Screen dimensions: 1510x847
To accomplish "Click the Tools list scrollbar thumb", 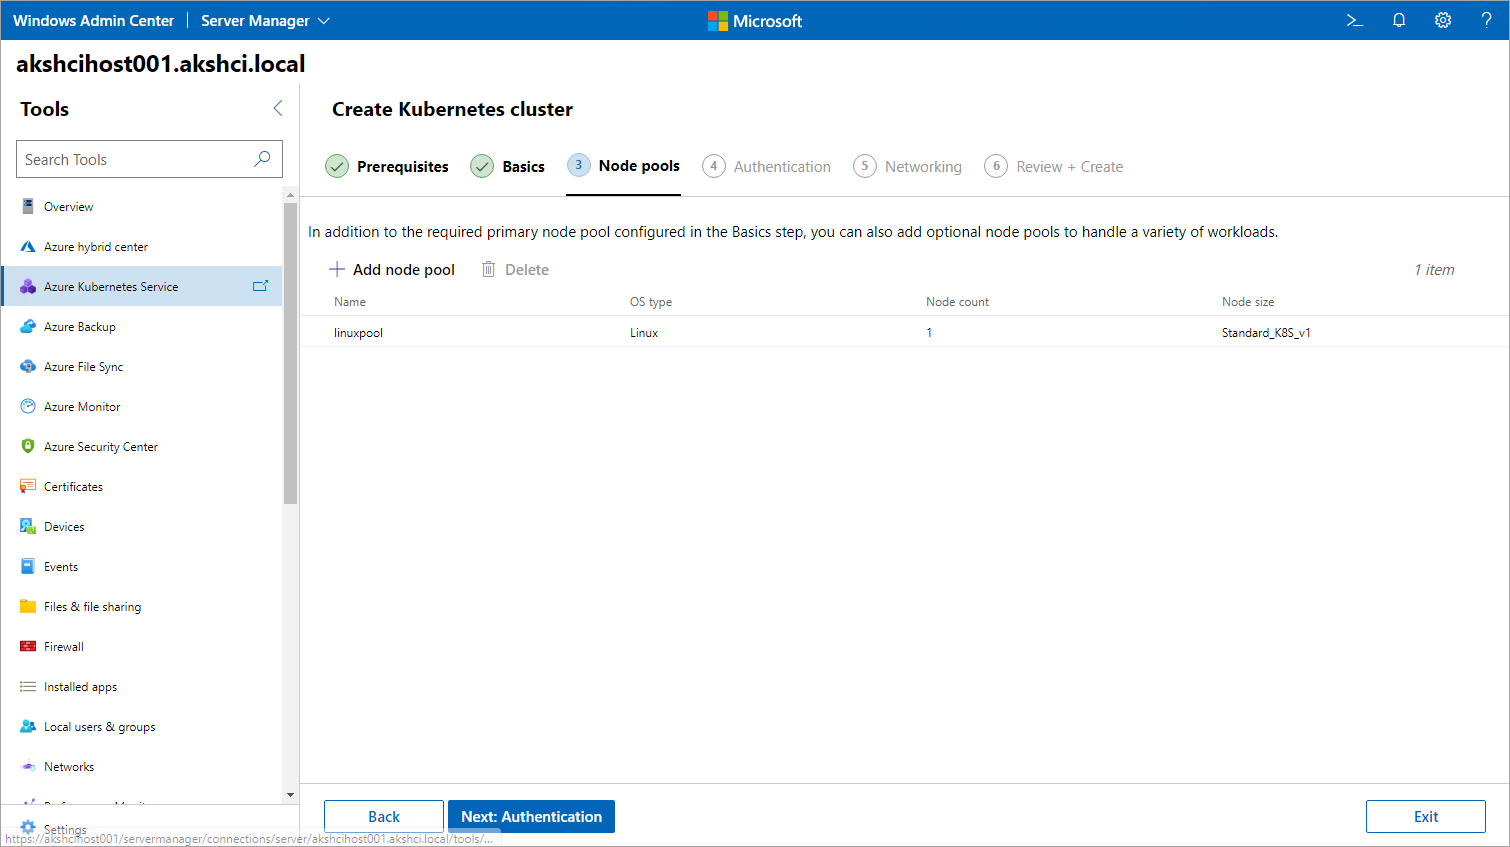I will (x=291, y=353).
